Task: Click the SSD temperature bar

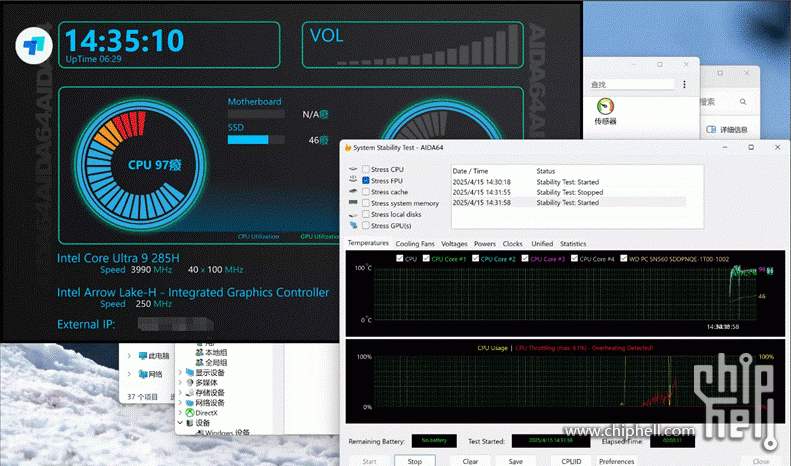Action: point(256,140)
